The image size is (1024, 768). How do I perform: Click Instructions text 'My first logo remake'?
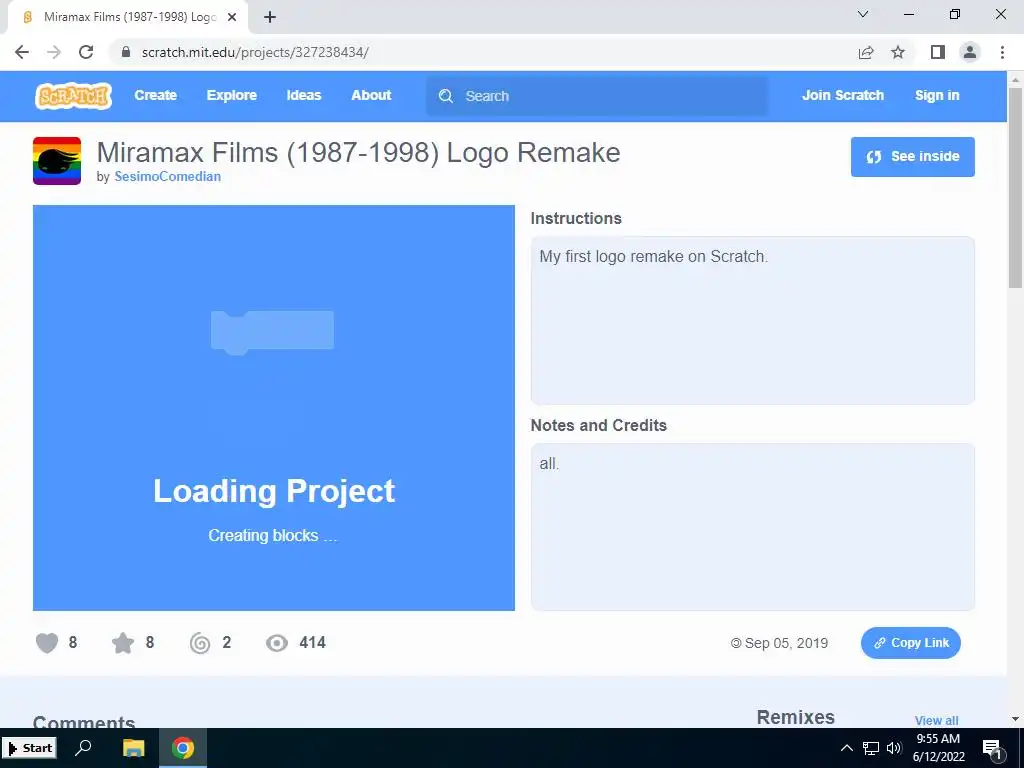[x=613, y=257]
